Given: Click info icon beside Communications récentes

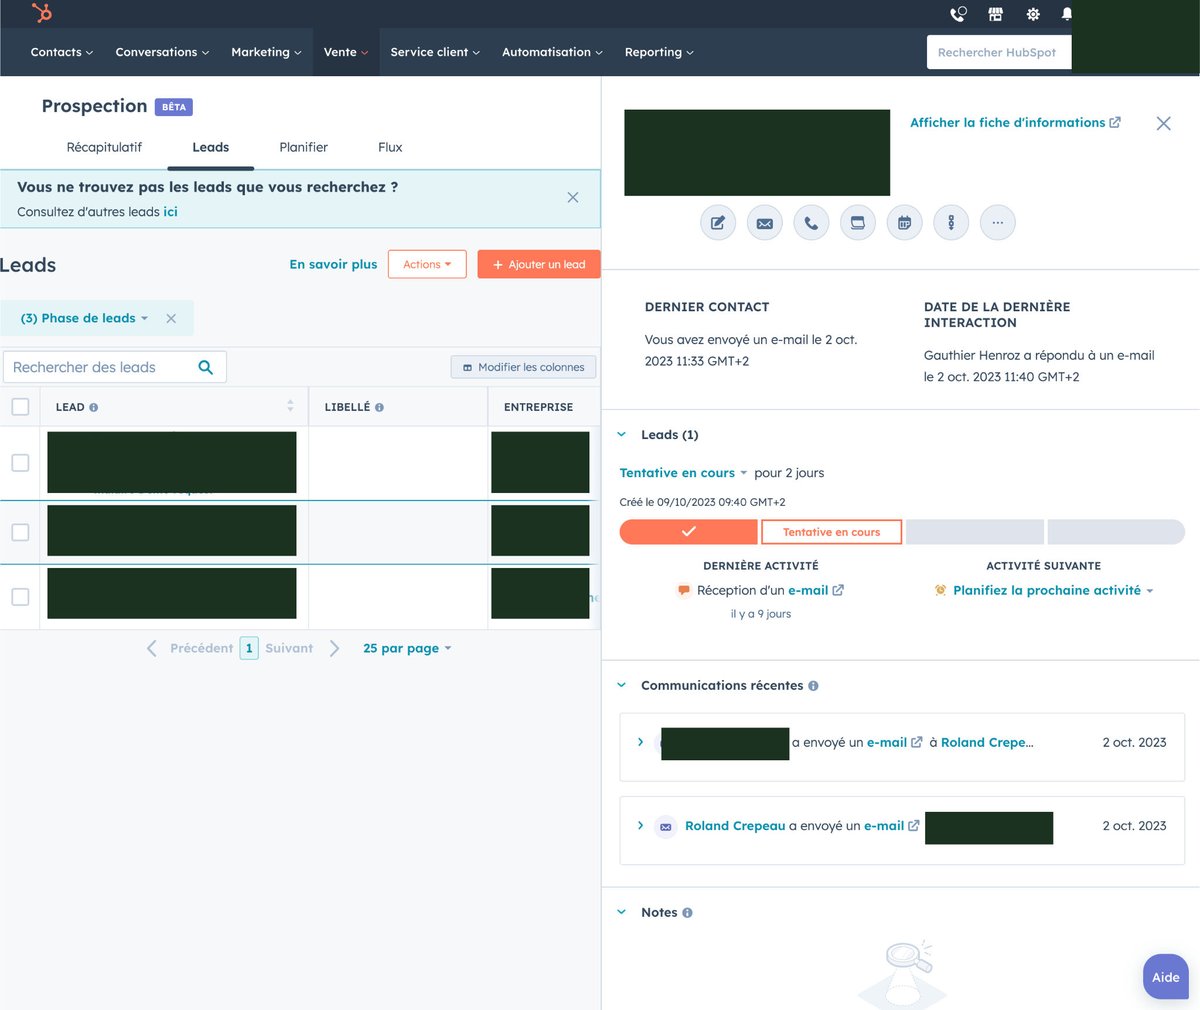Looking at the screenshot, I should [813, 686].
